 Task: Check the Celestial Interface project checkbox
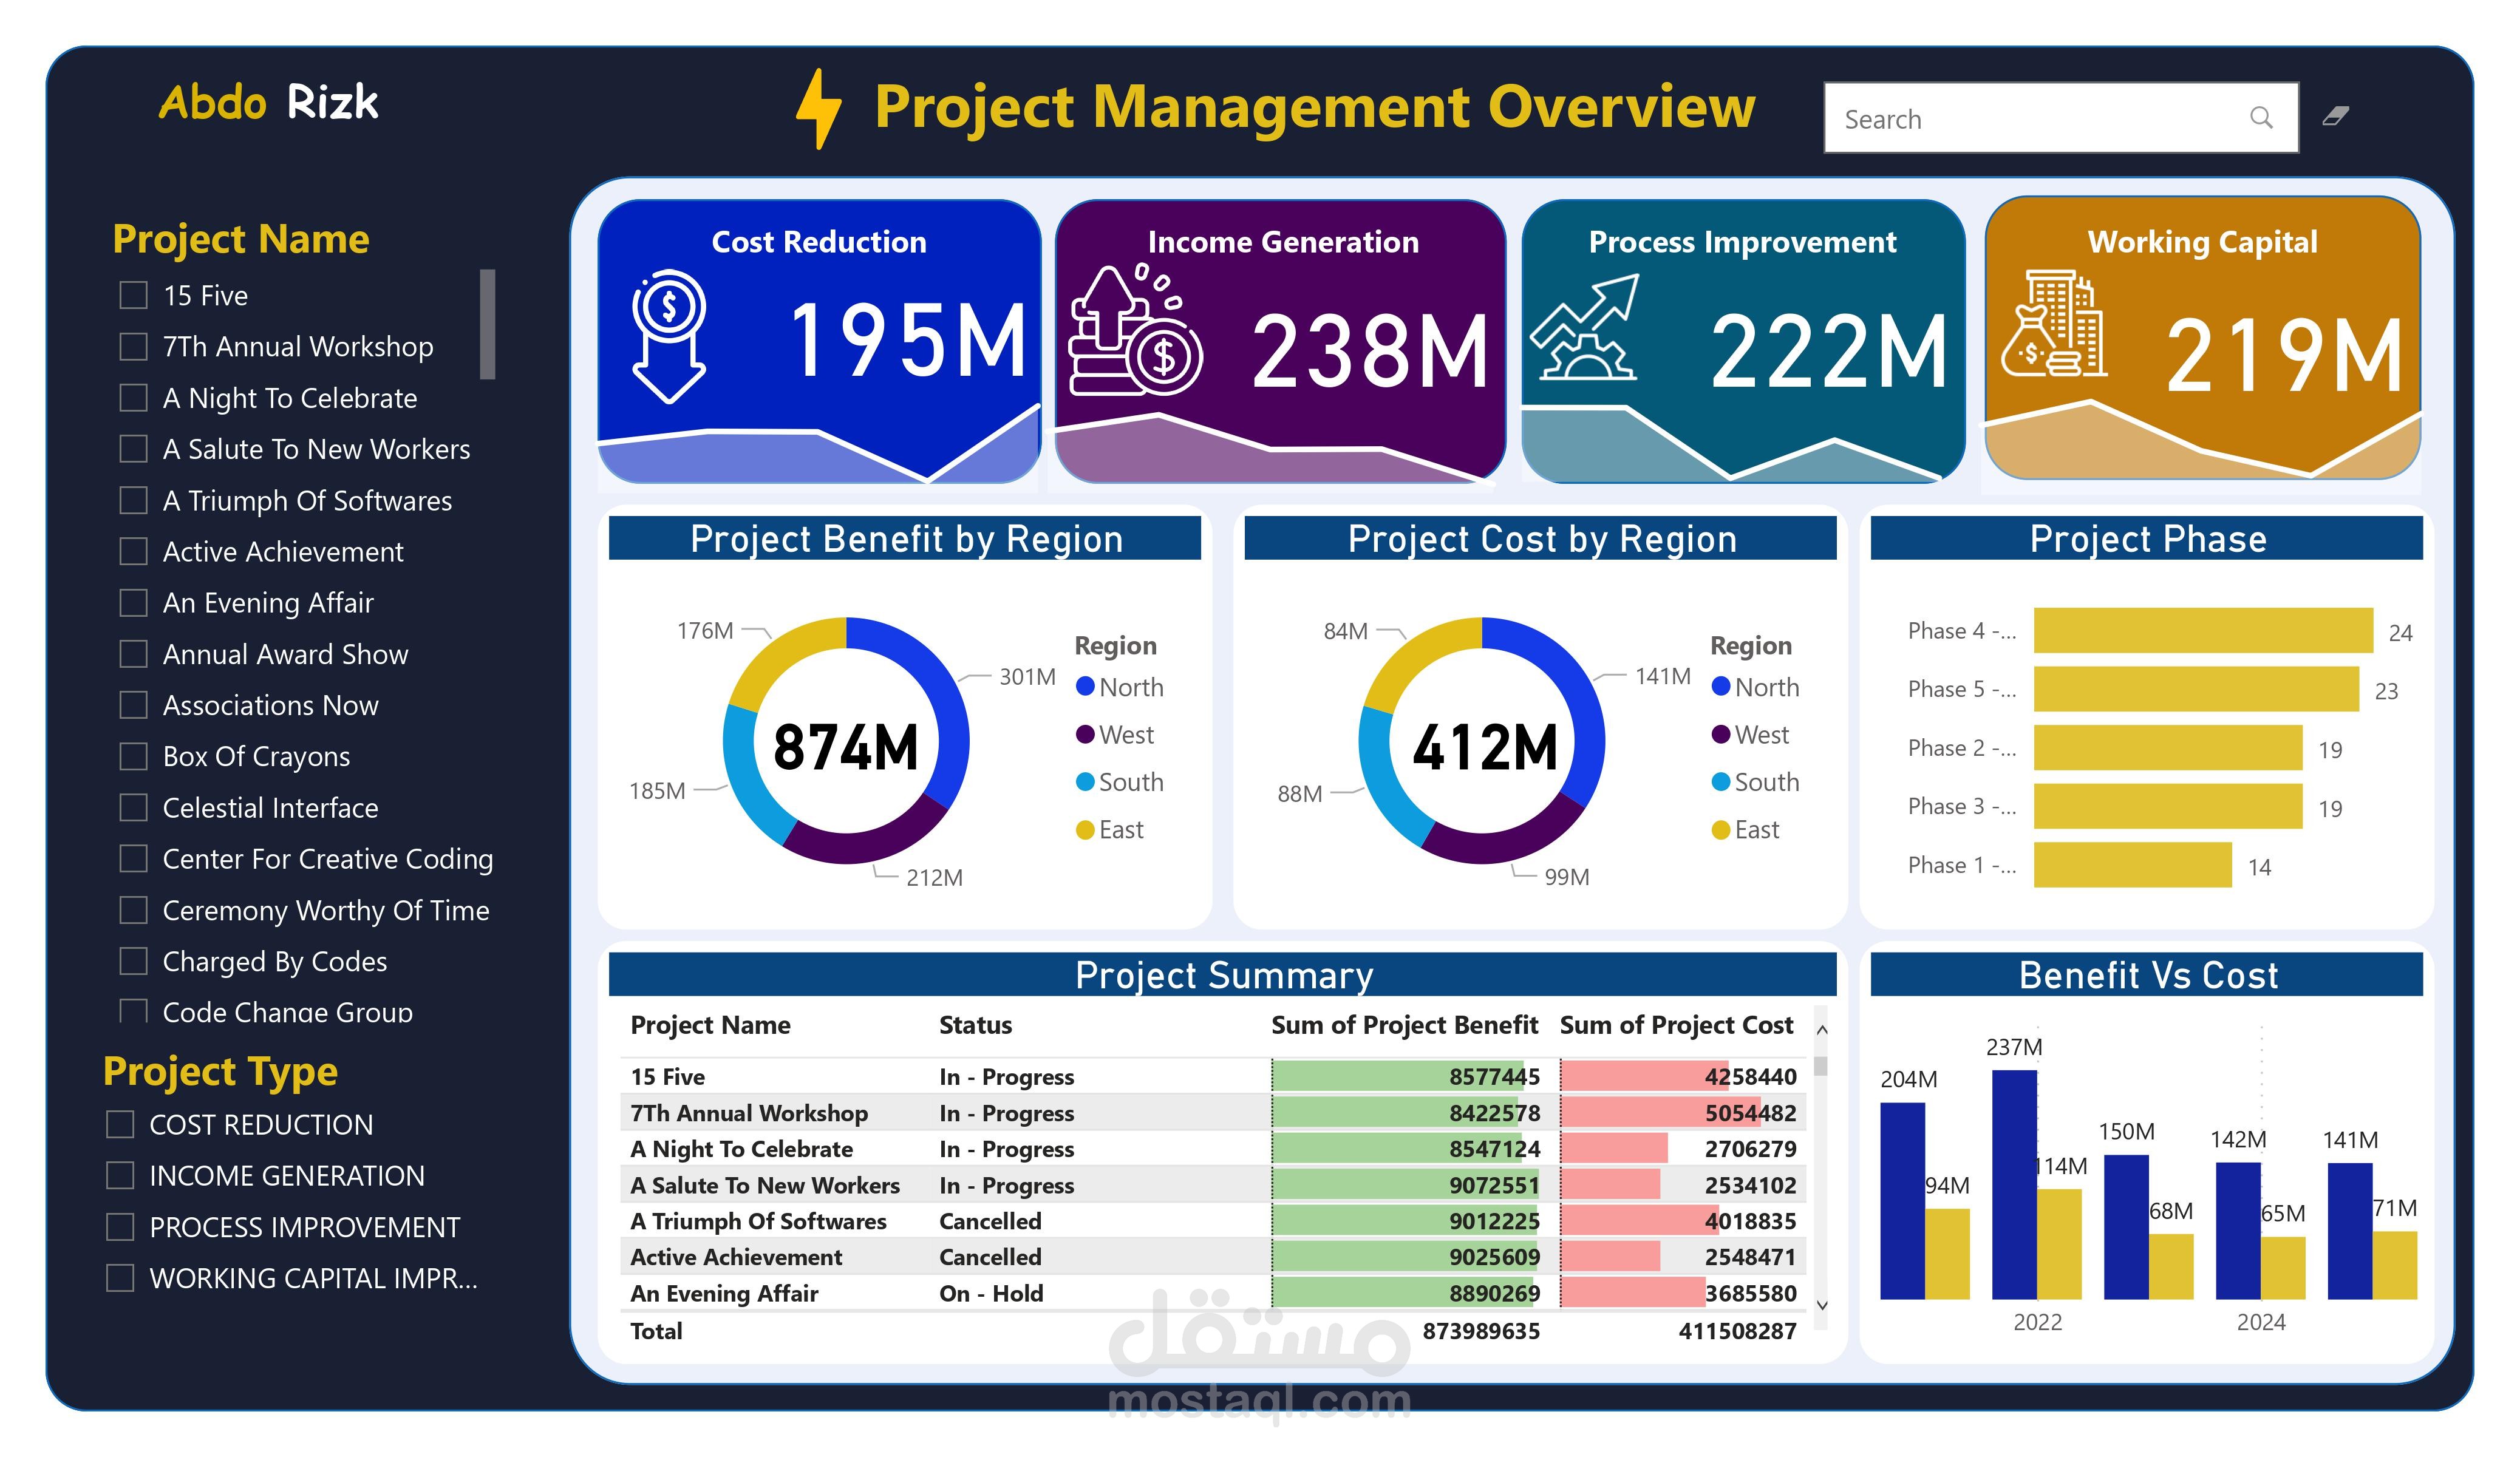pos(133,807)
